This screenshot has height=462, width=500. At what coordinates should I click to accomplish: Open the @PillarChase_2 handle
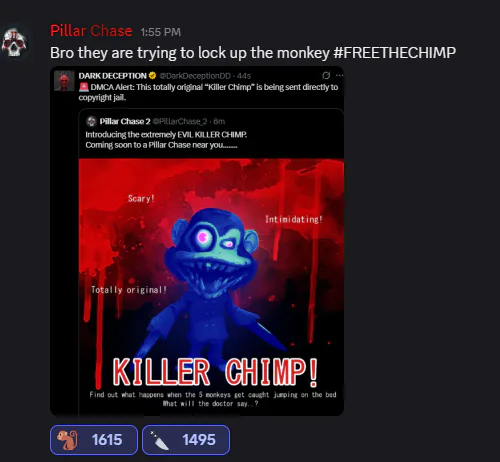180,121
